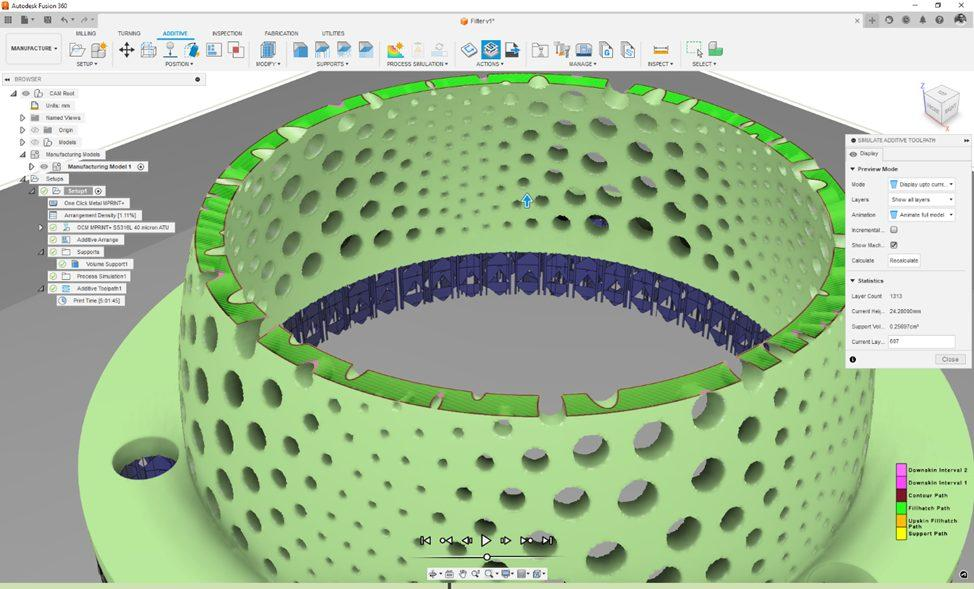Image resolution: width=974 pixels, height=589 pixels.
Task: Enable the Incremental checkbox
Action: (894, 230)
